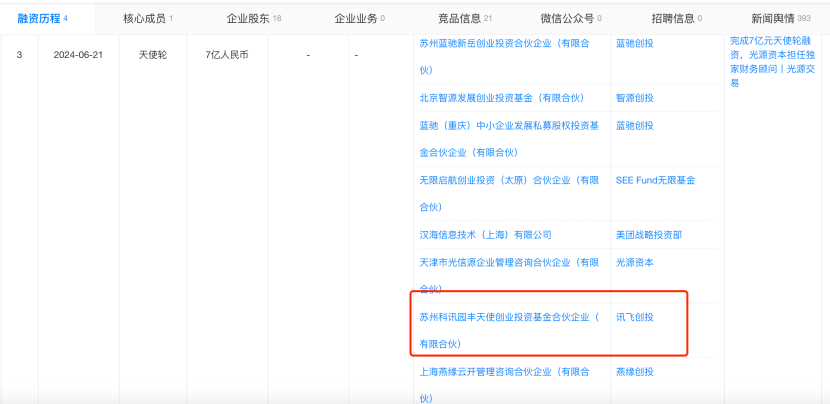The height and width of the screenshot is (404, 830).
Task: Open 蓝驰（重庆）中小企业发展私募股权投资基金 link
Action: pos(509,139)
